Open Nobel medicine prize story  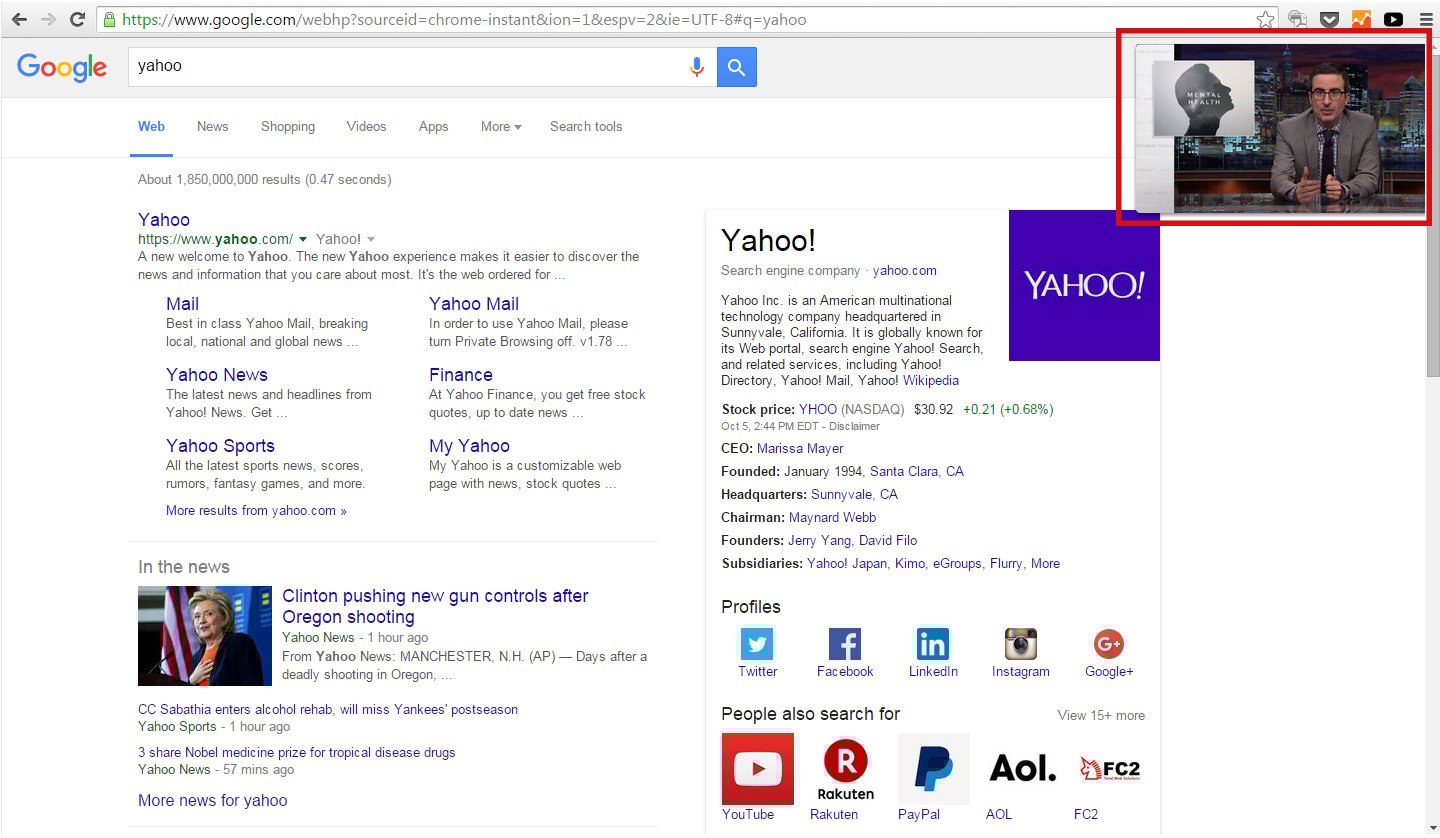click(296, 753)
